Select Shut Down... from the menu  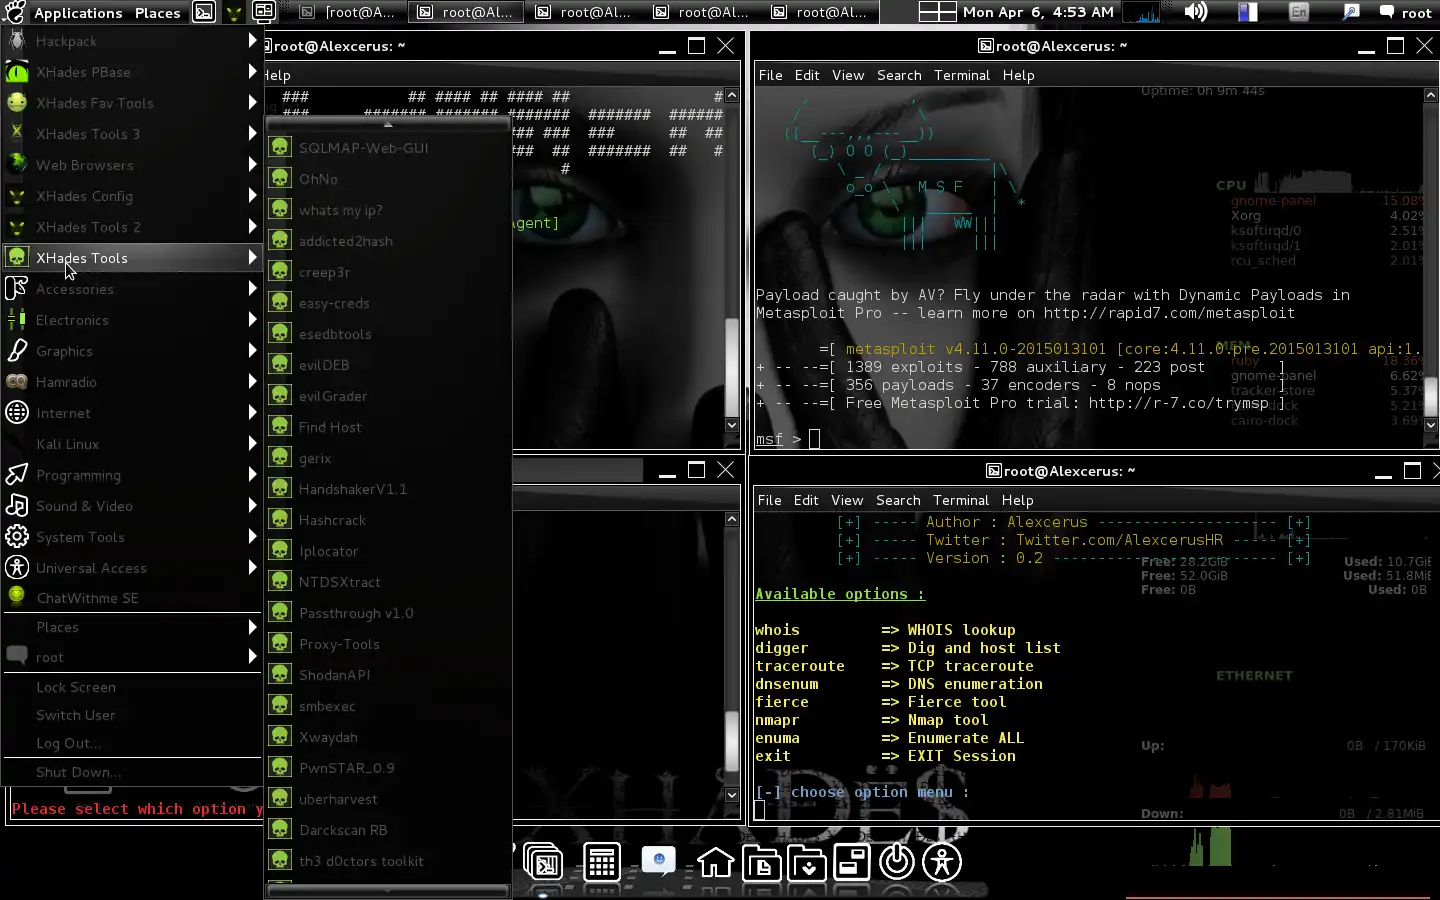(x=132, y=772)
